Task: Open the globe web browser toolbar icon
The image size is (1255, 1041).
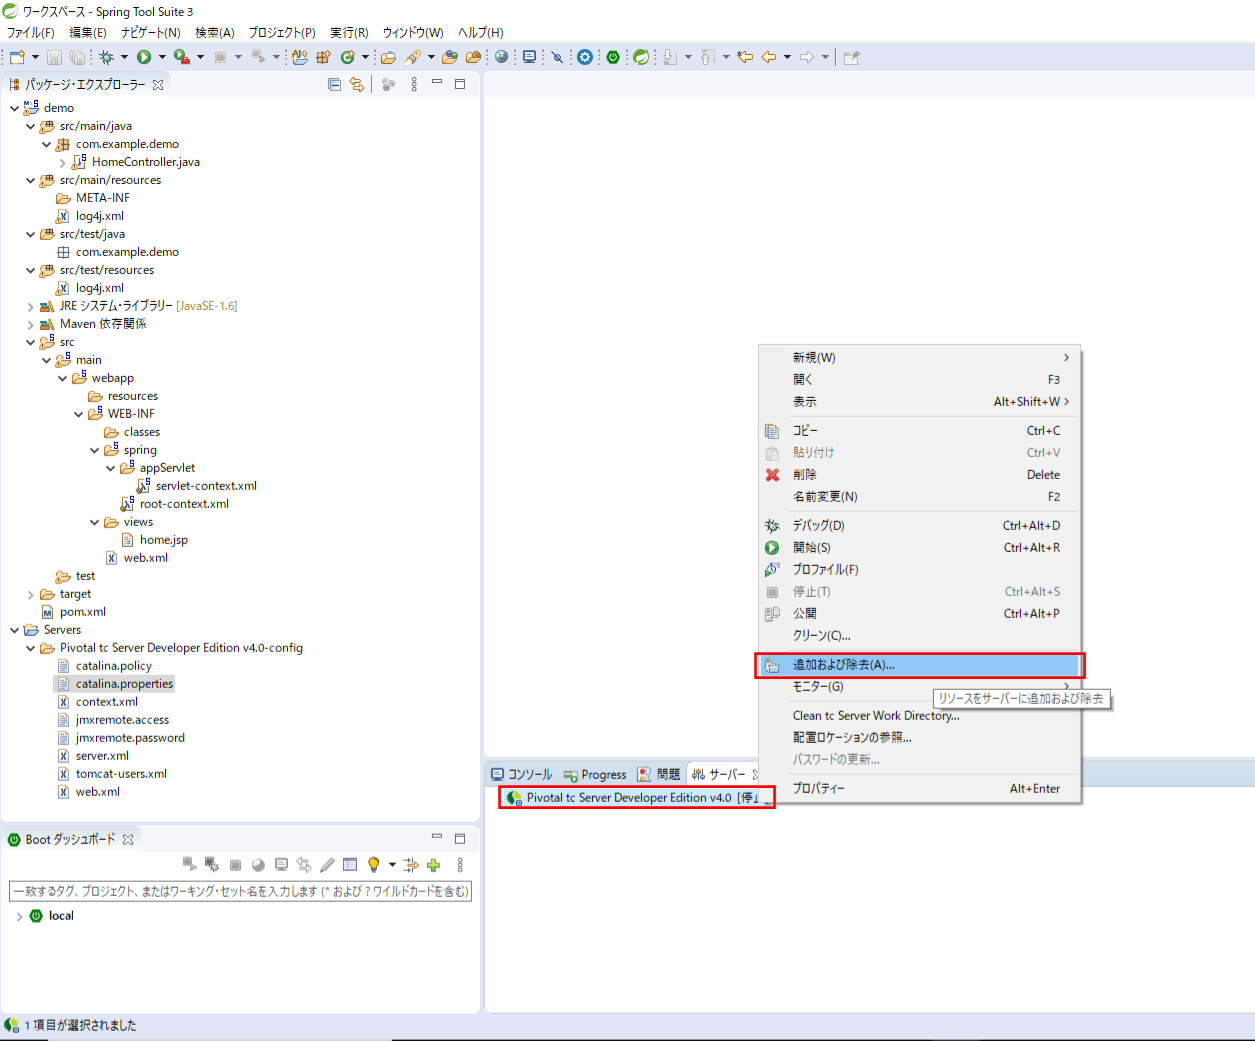Action: pyautogui.click(x=501, y=57)
